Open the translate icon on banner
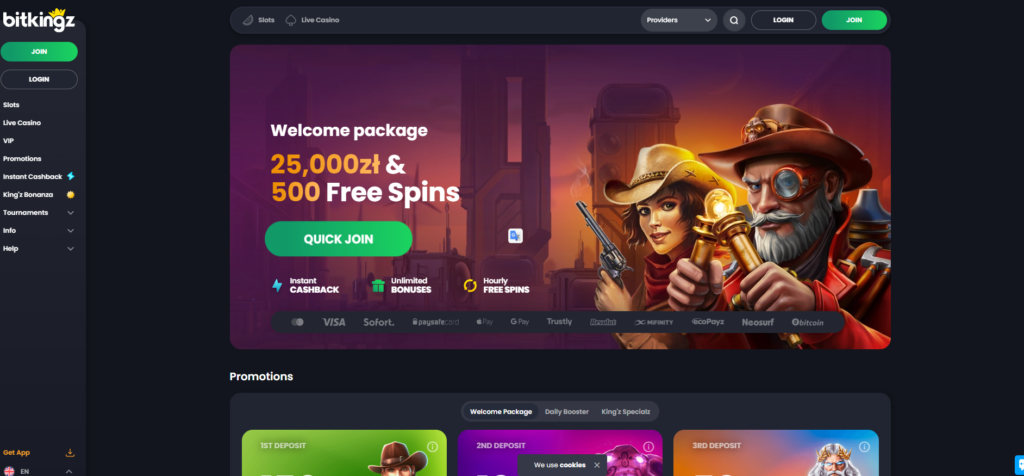The width and height of the screenshot is (1024, 476). click(x=515, y=236)
